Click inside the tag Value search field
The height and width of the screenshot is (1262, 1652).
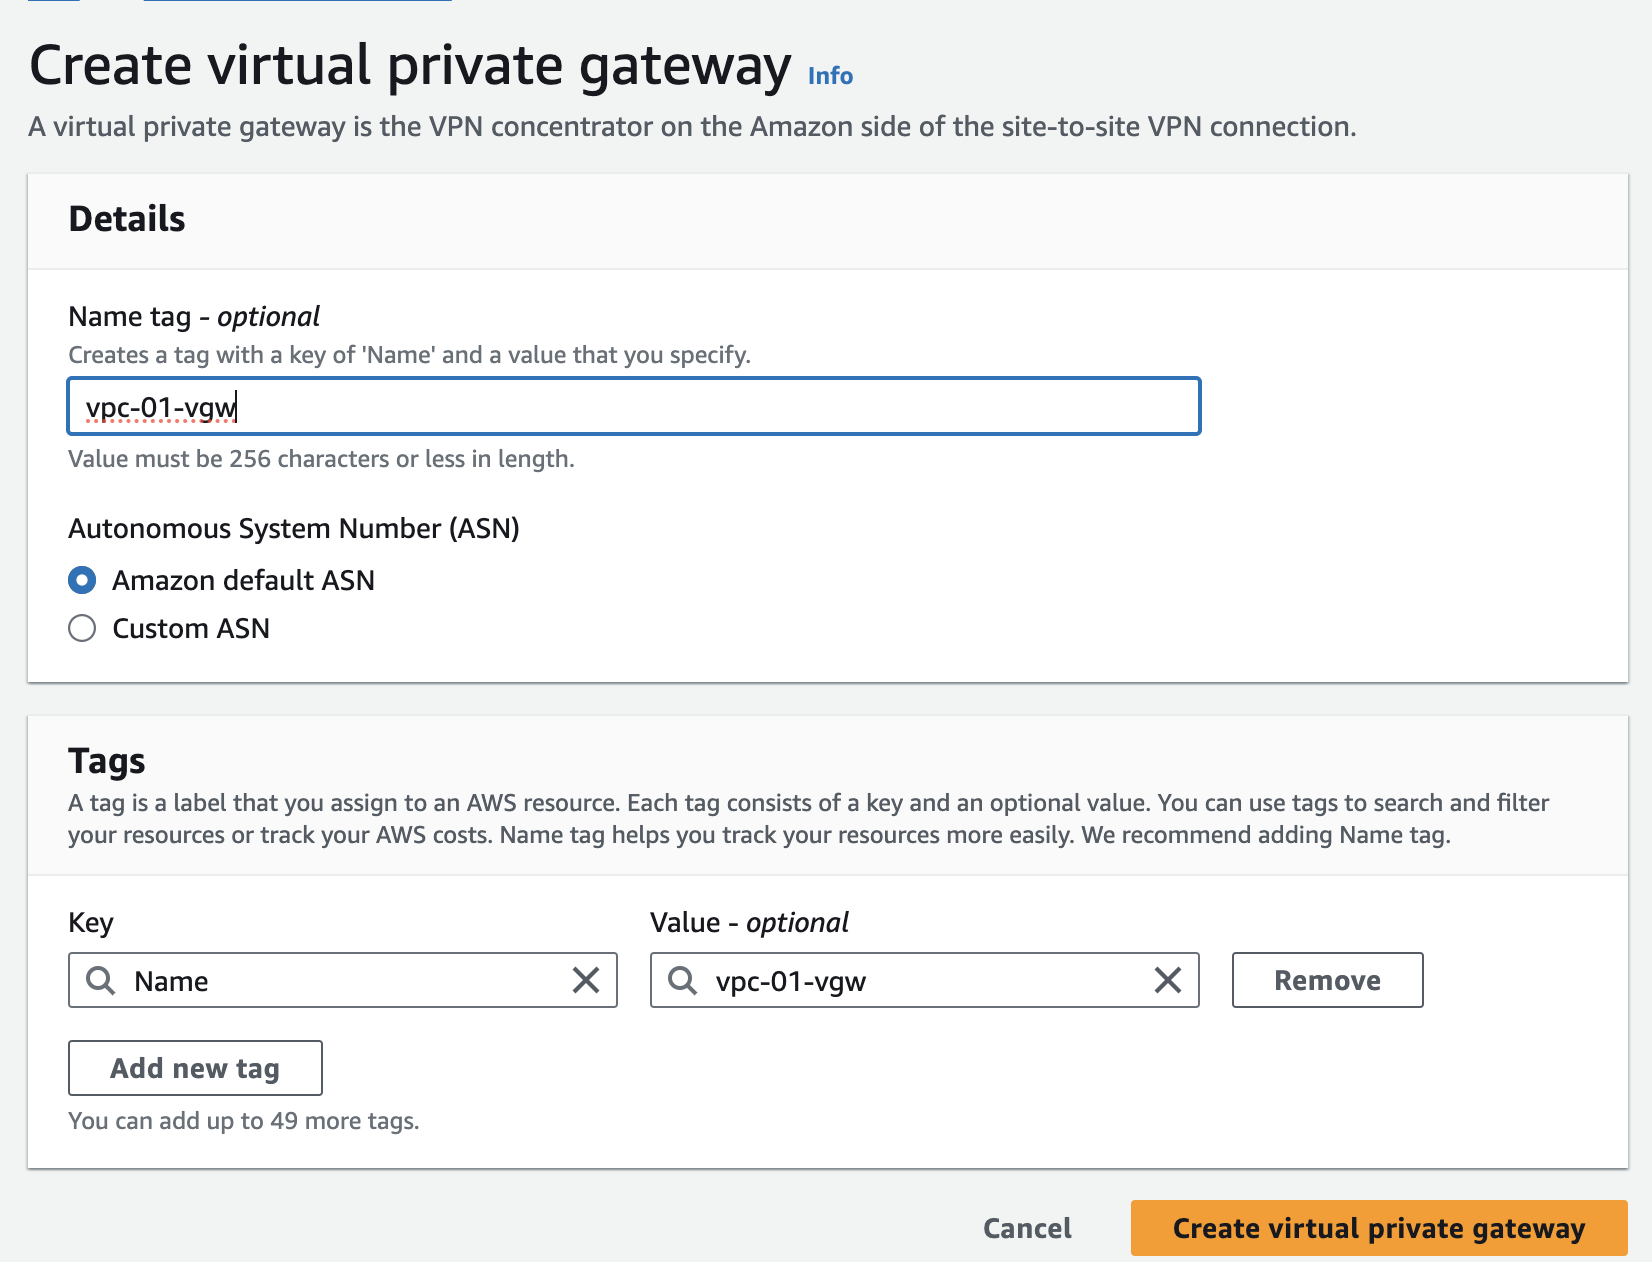point(930,980)
